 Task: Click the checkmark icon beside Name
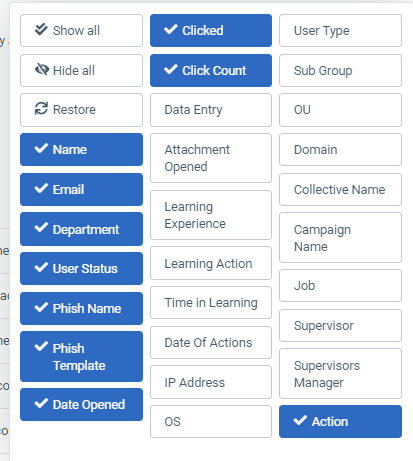pyautogui.click(x=41, y=148)
